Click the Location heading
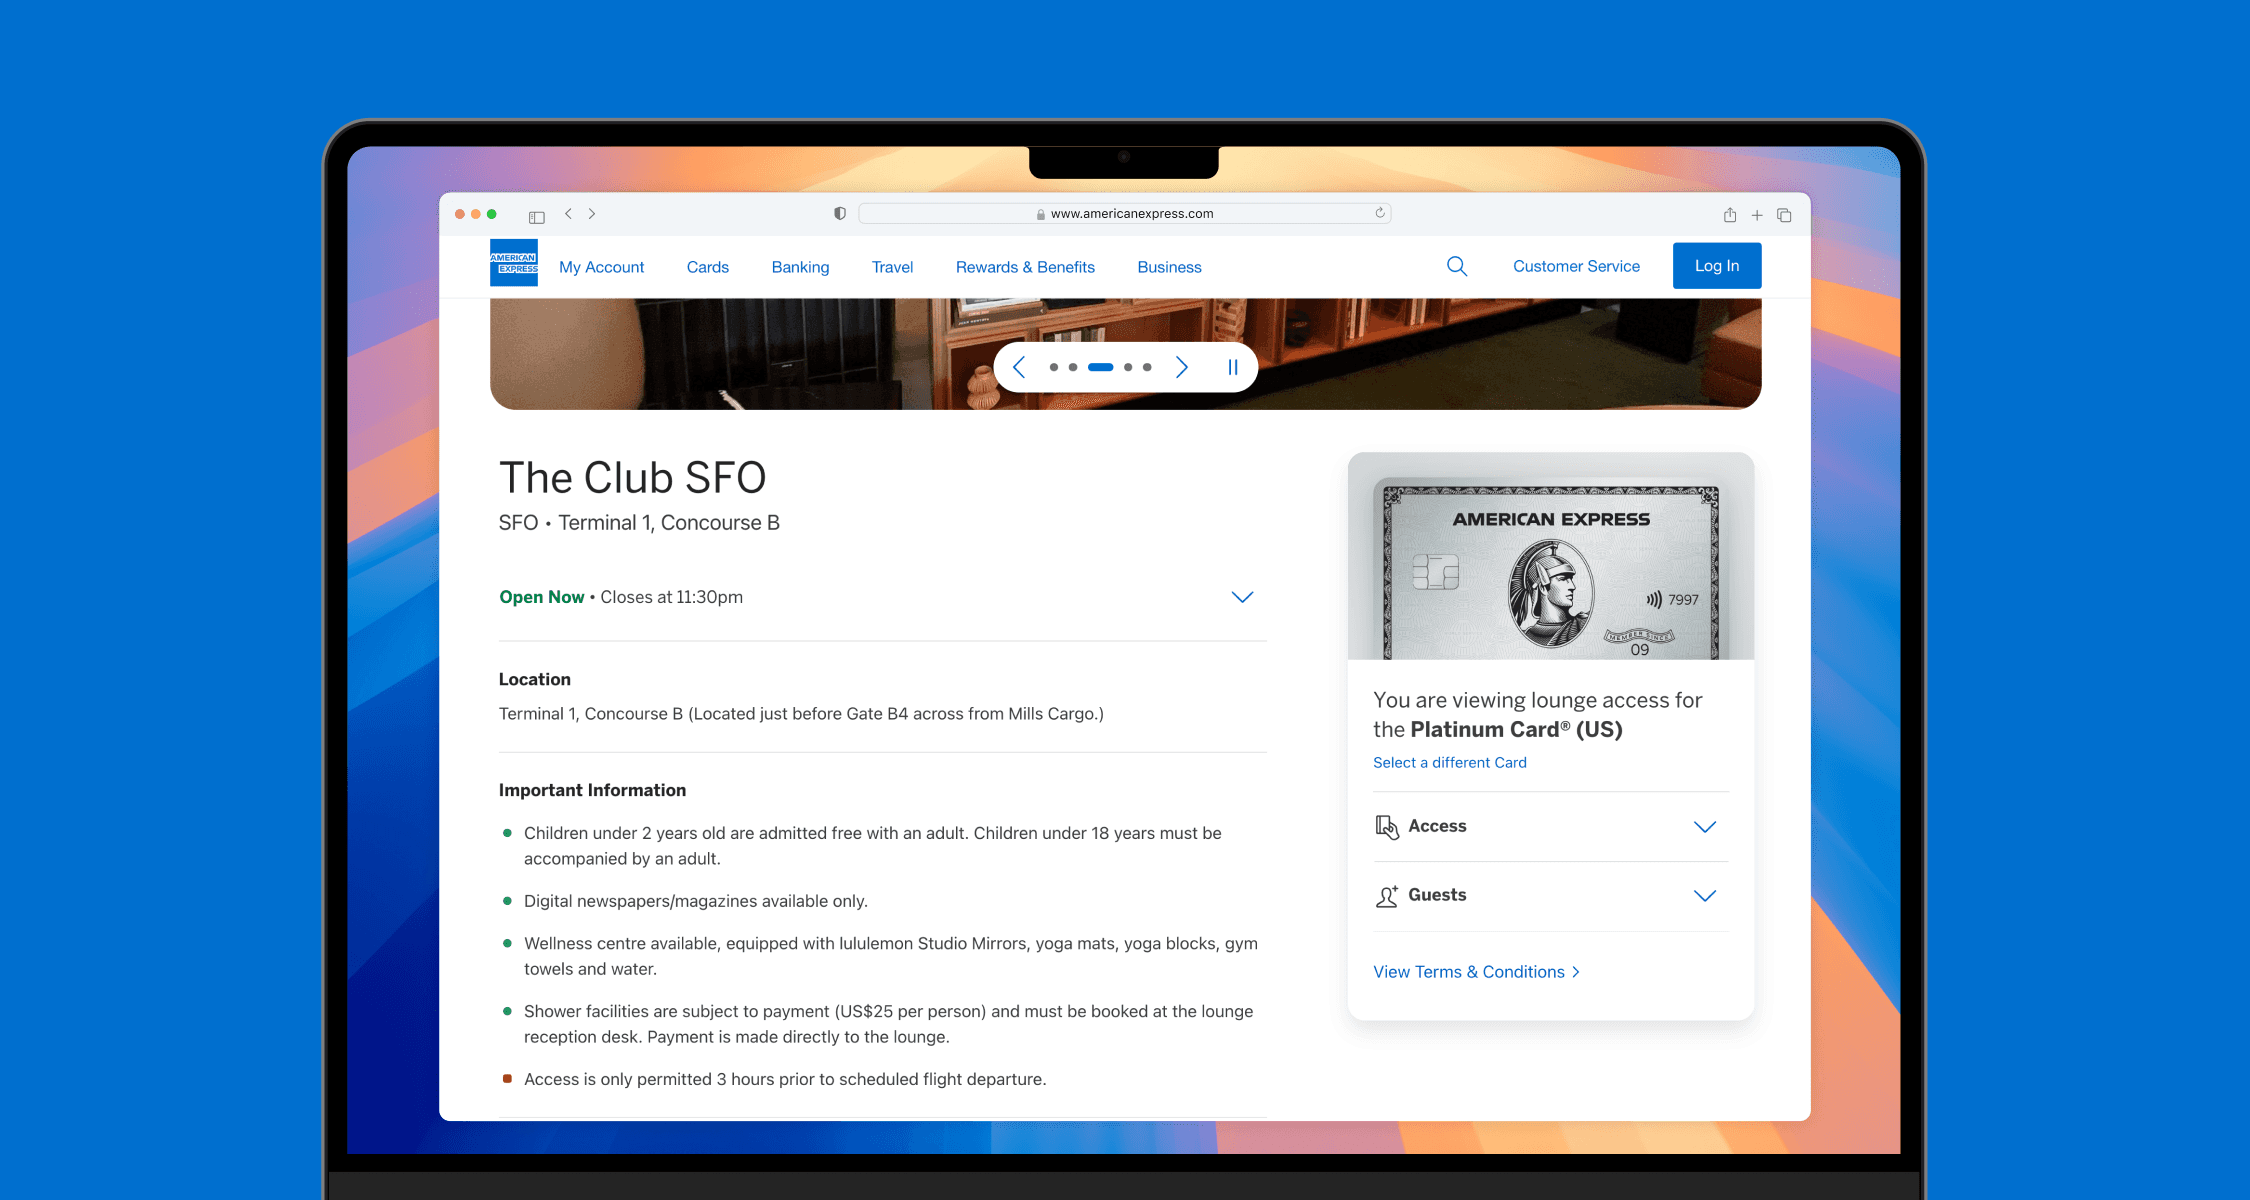The image size is (2250, 1200). 535,679
